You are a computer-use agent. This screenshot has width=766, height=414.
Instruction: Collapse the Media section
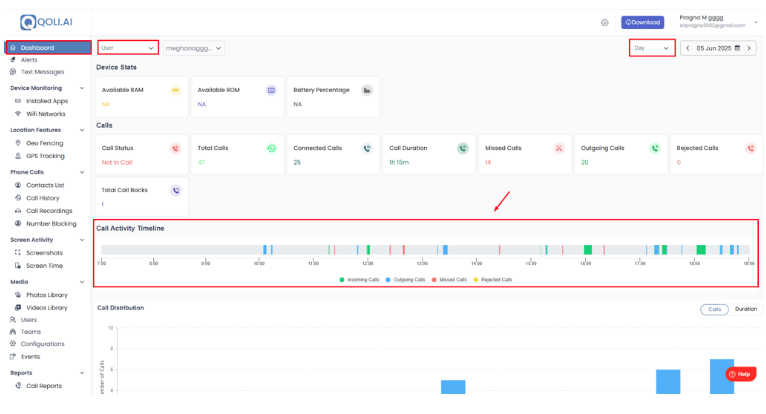[82, 282]
